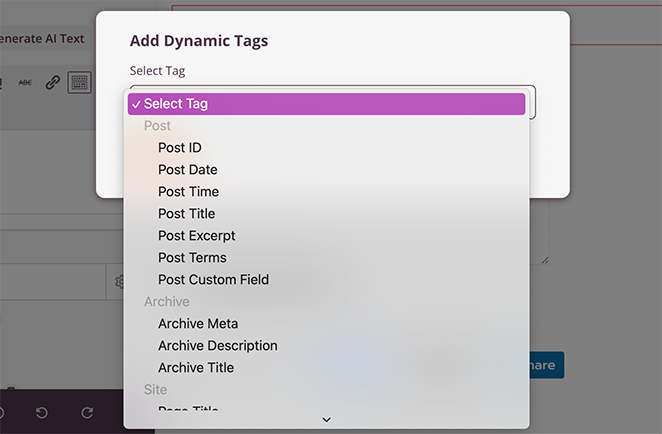Choose Post Date from tag list

(188, 170)
